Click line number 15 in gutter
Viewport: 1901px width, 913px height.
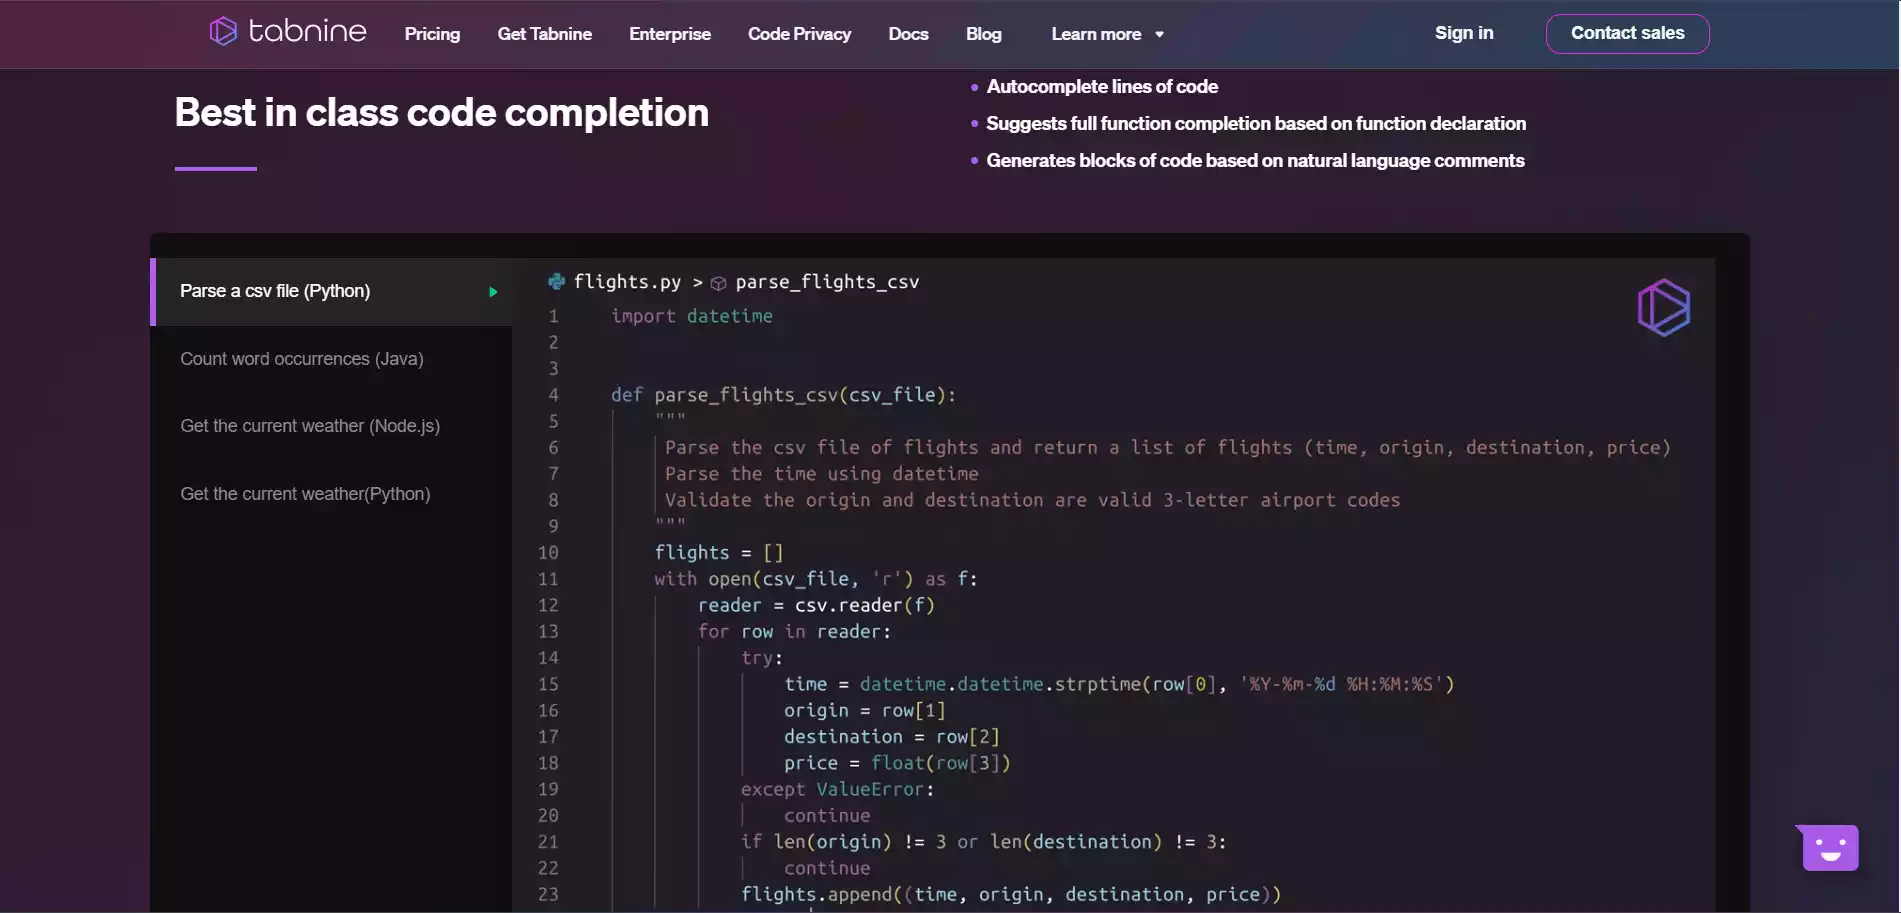point(548,684)
